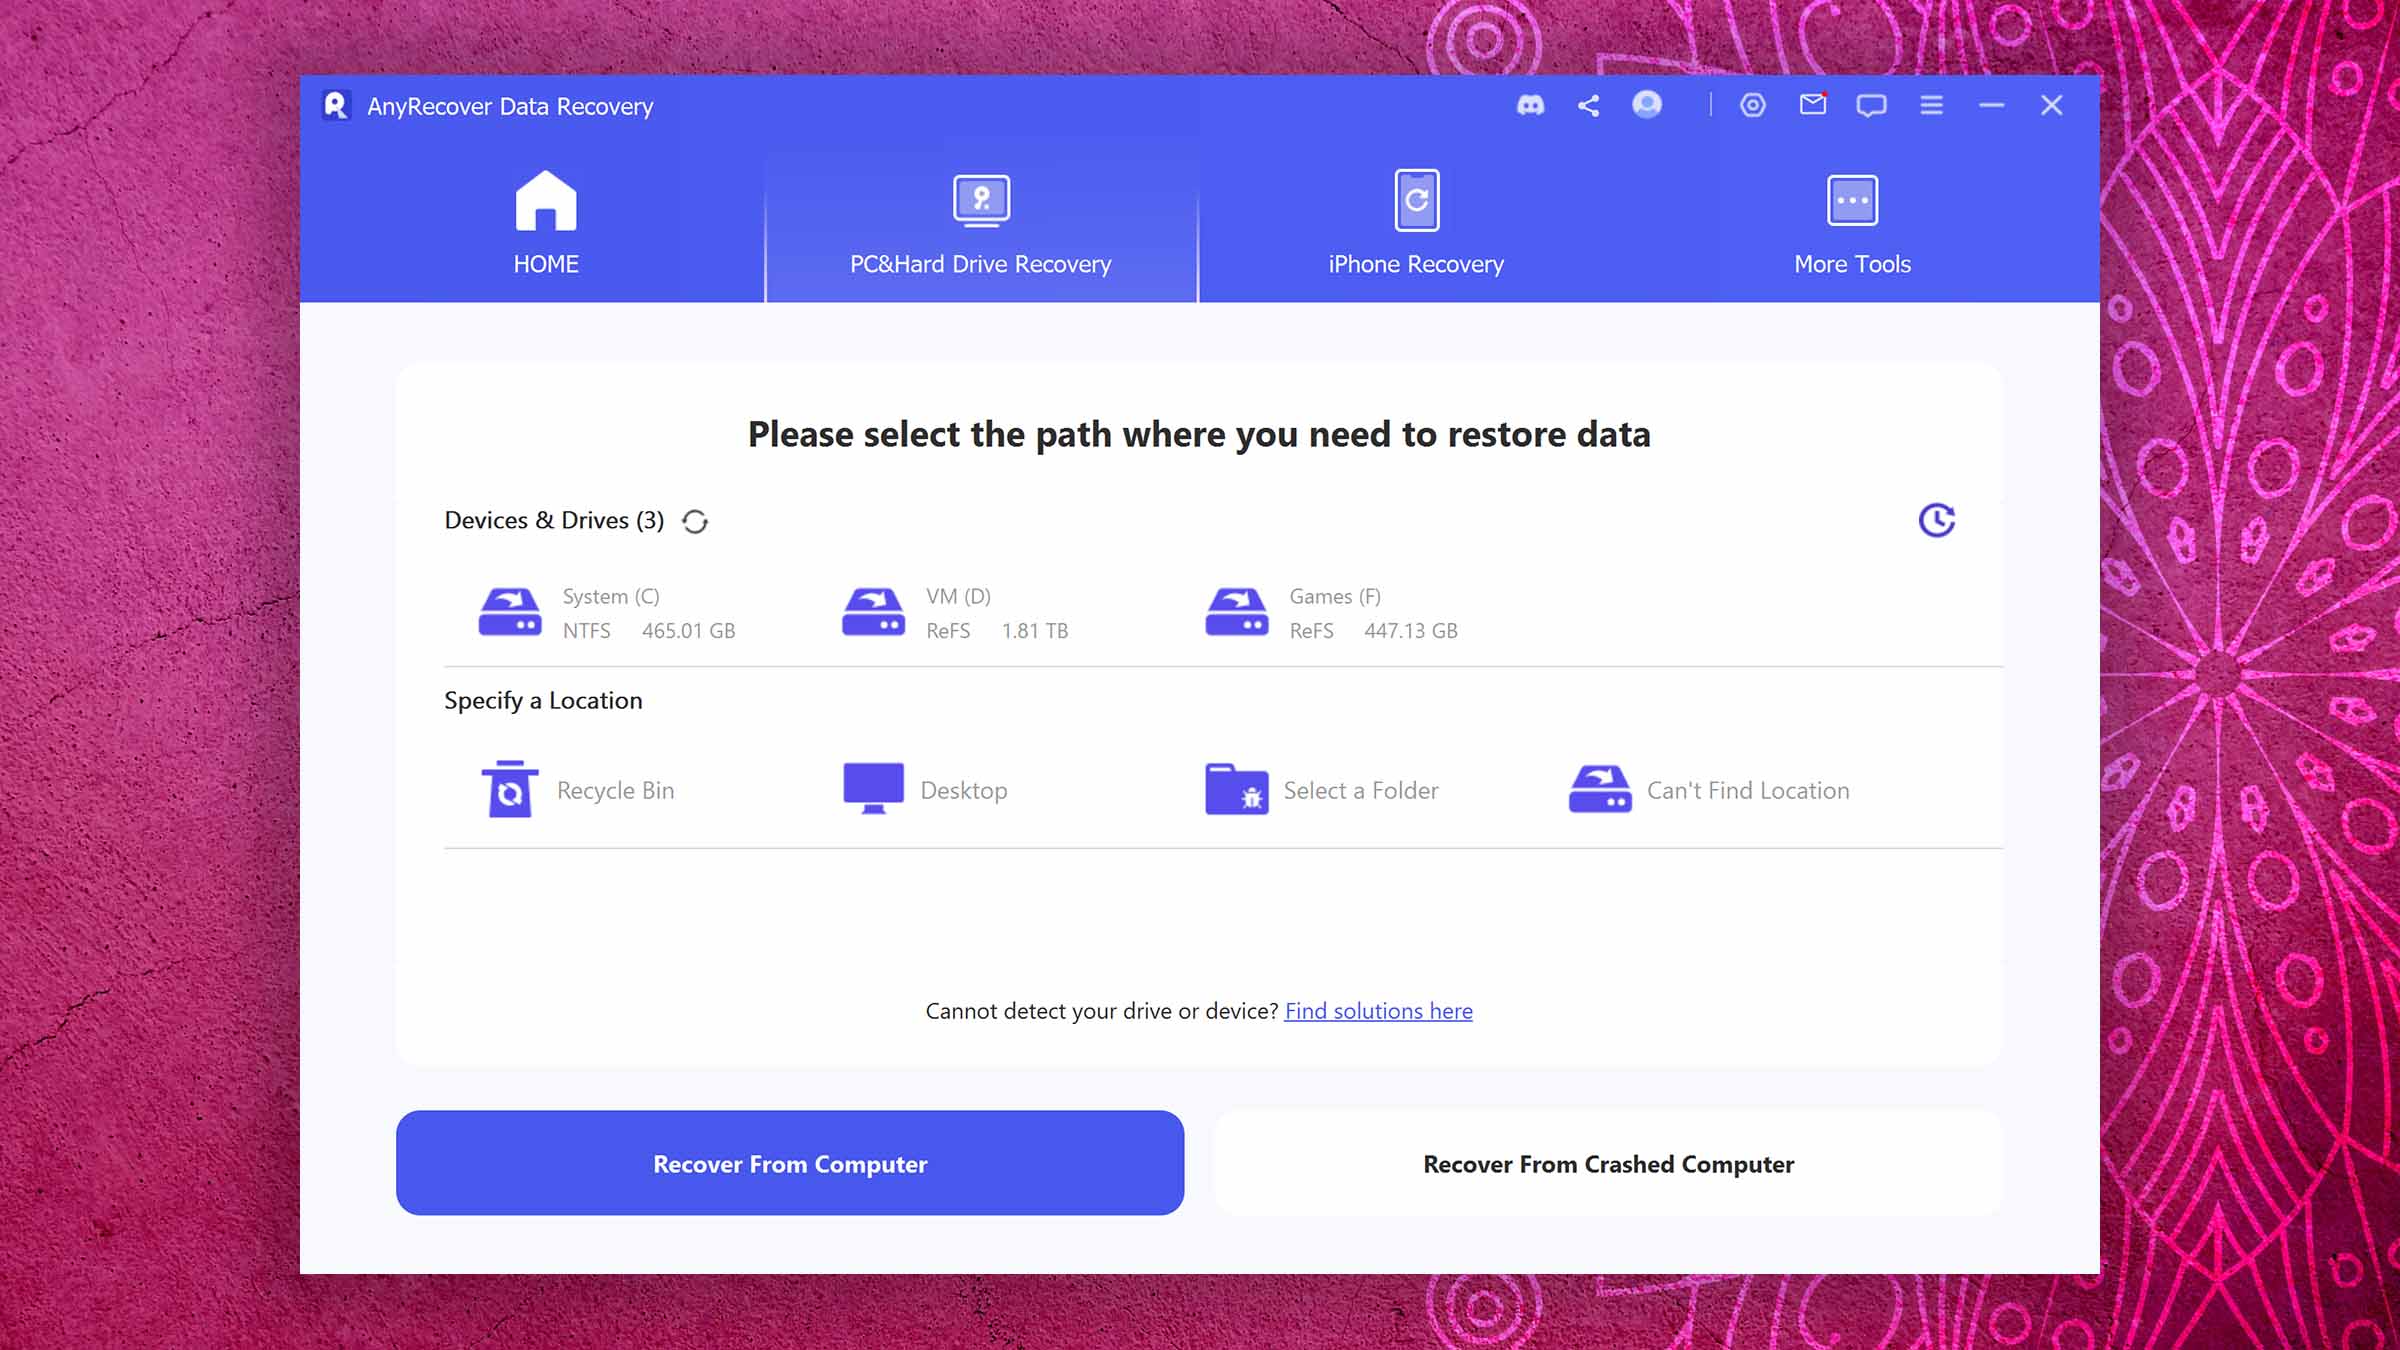
Task: Click the Games (F) label
Action: click(x=1335, y=596)
